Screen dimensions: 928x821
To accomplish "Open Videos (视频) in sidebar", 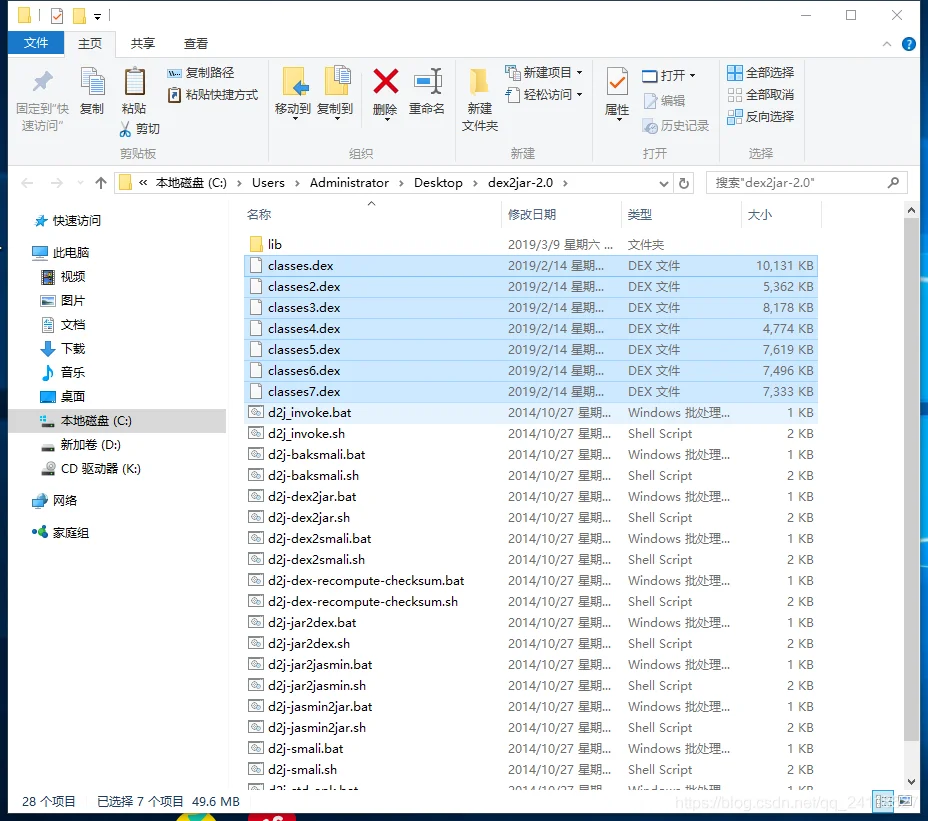I will pyautogui.click(x=63, y=276).
